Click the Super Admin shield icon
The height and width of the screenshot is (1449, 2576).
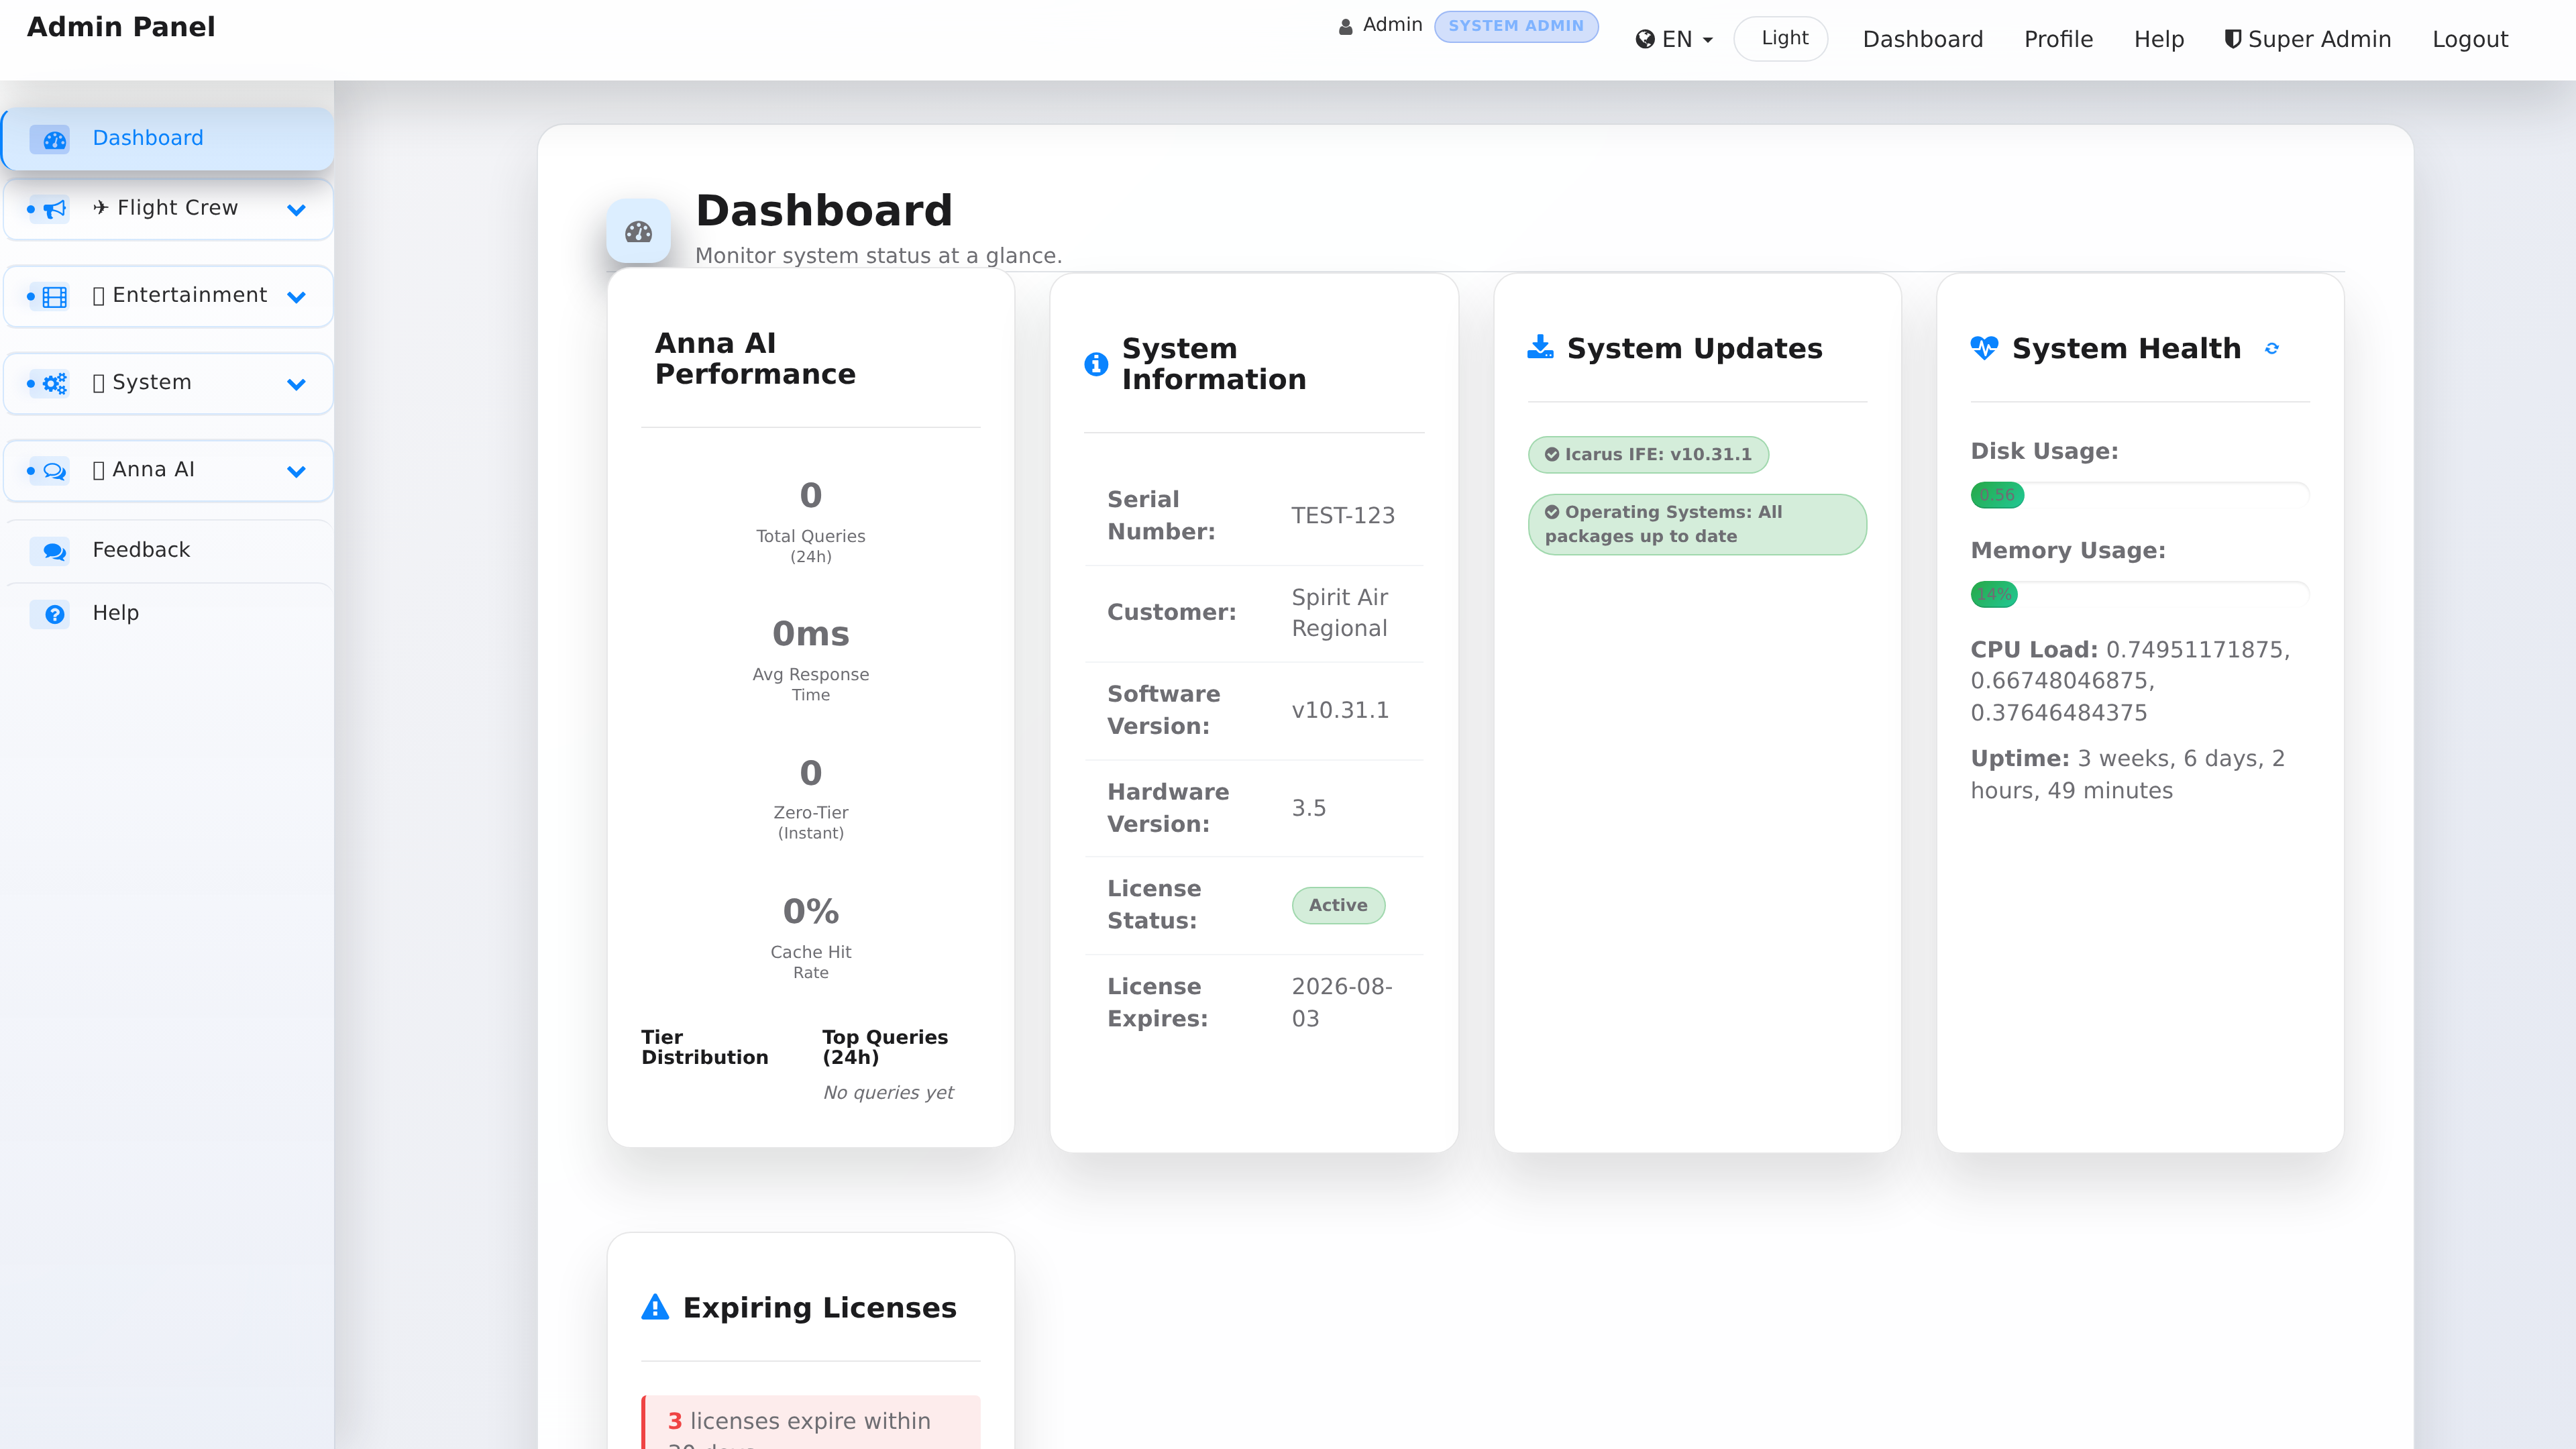(x=2232, y=39)
